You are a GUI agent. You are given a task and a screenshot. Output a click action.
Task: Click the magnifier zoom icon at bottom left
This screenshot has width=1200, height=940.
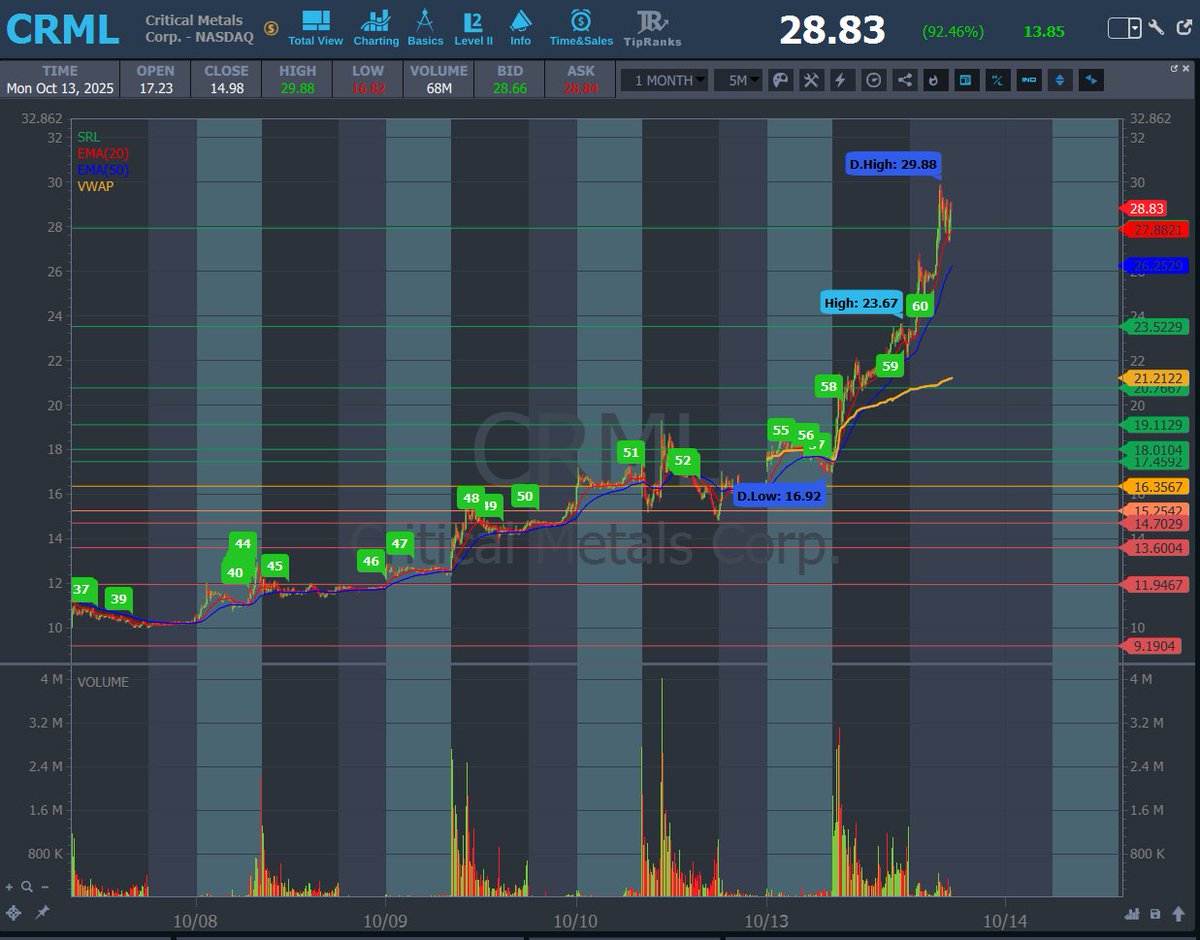[x=27, y=886]
